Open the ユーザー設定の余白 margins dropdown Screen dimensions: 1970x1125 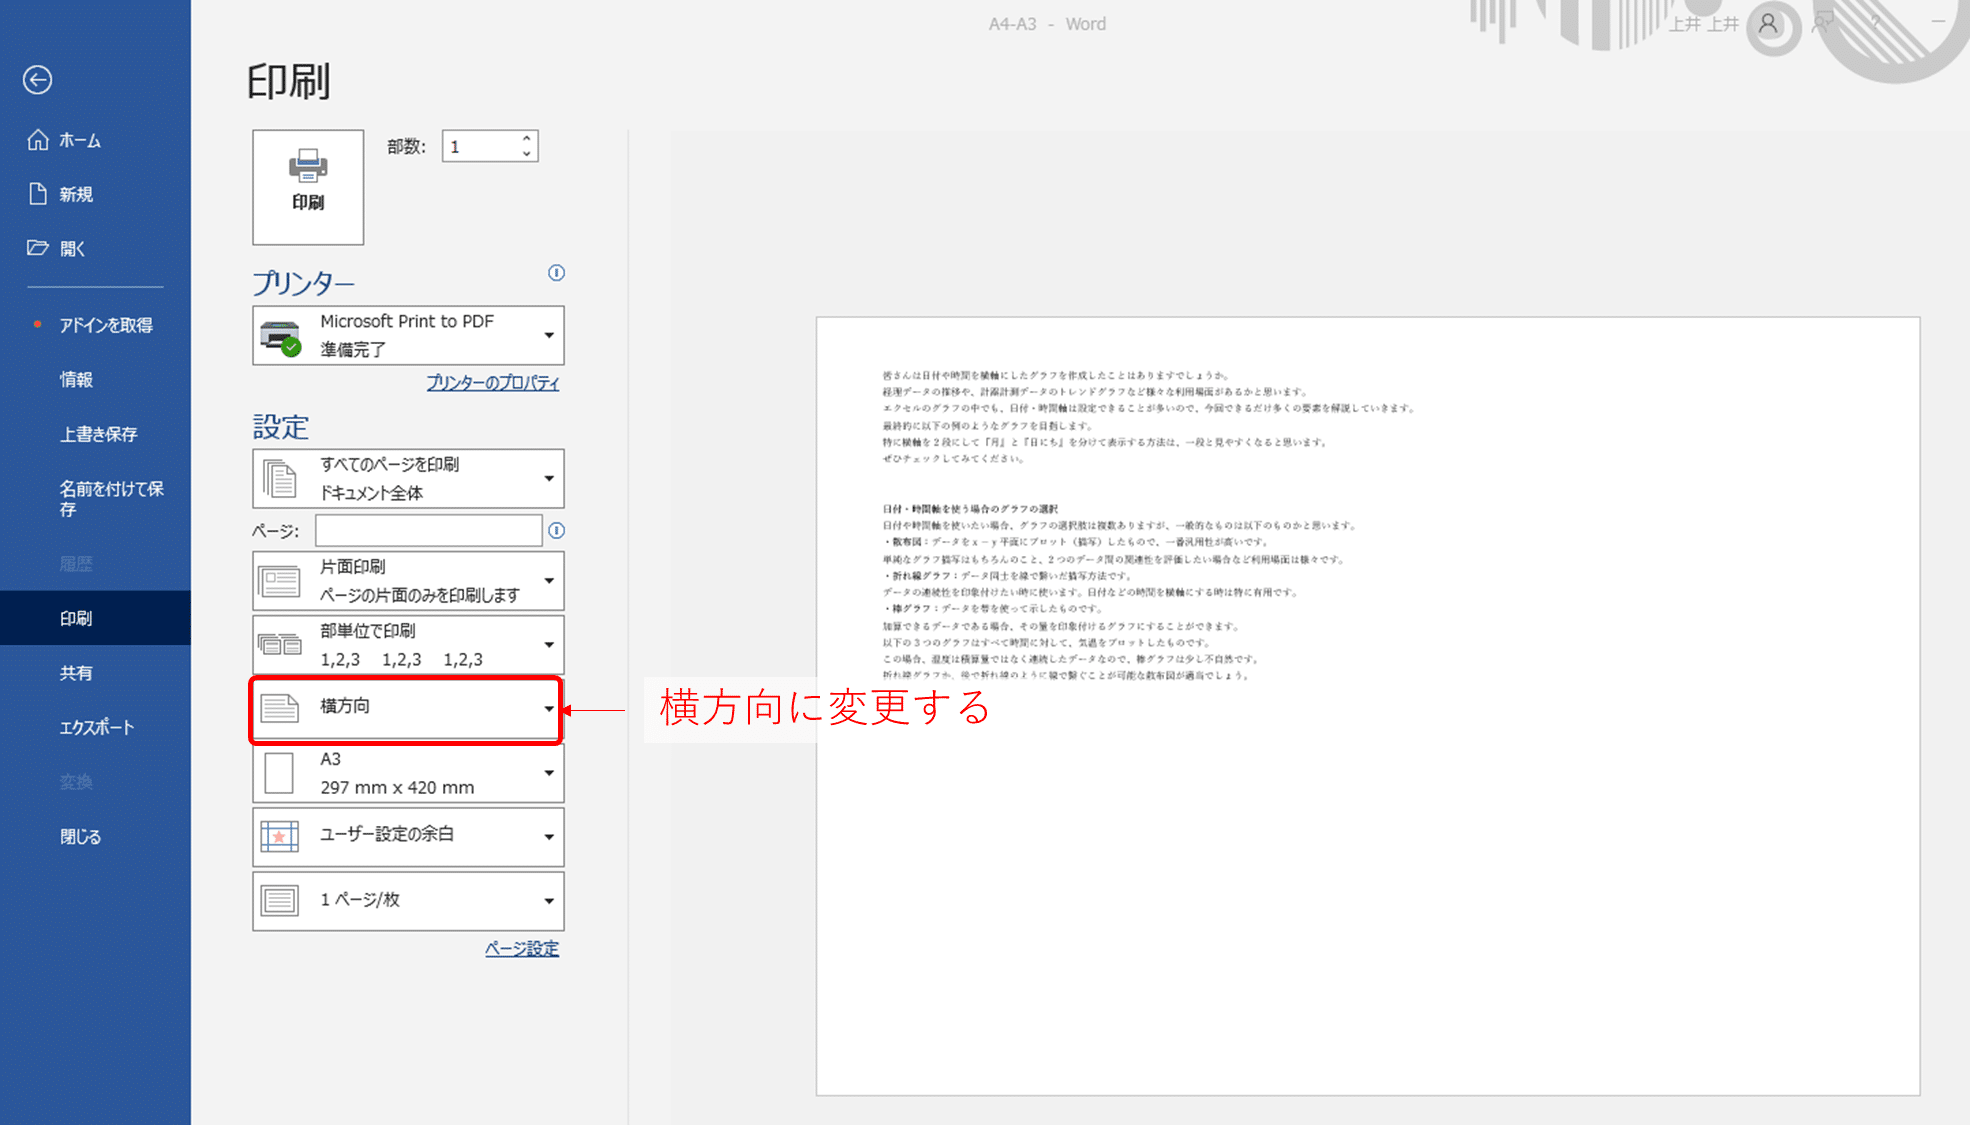tap(548, 836)
